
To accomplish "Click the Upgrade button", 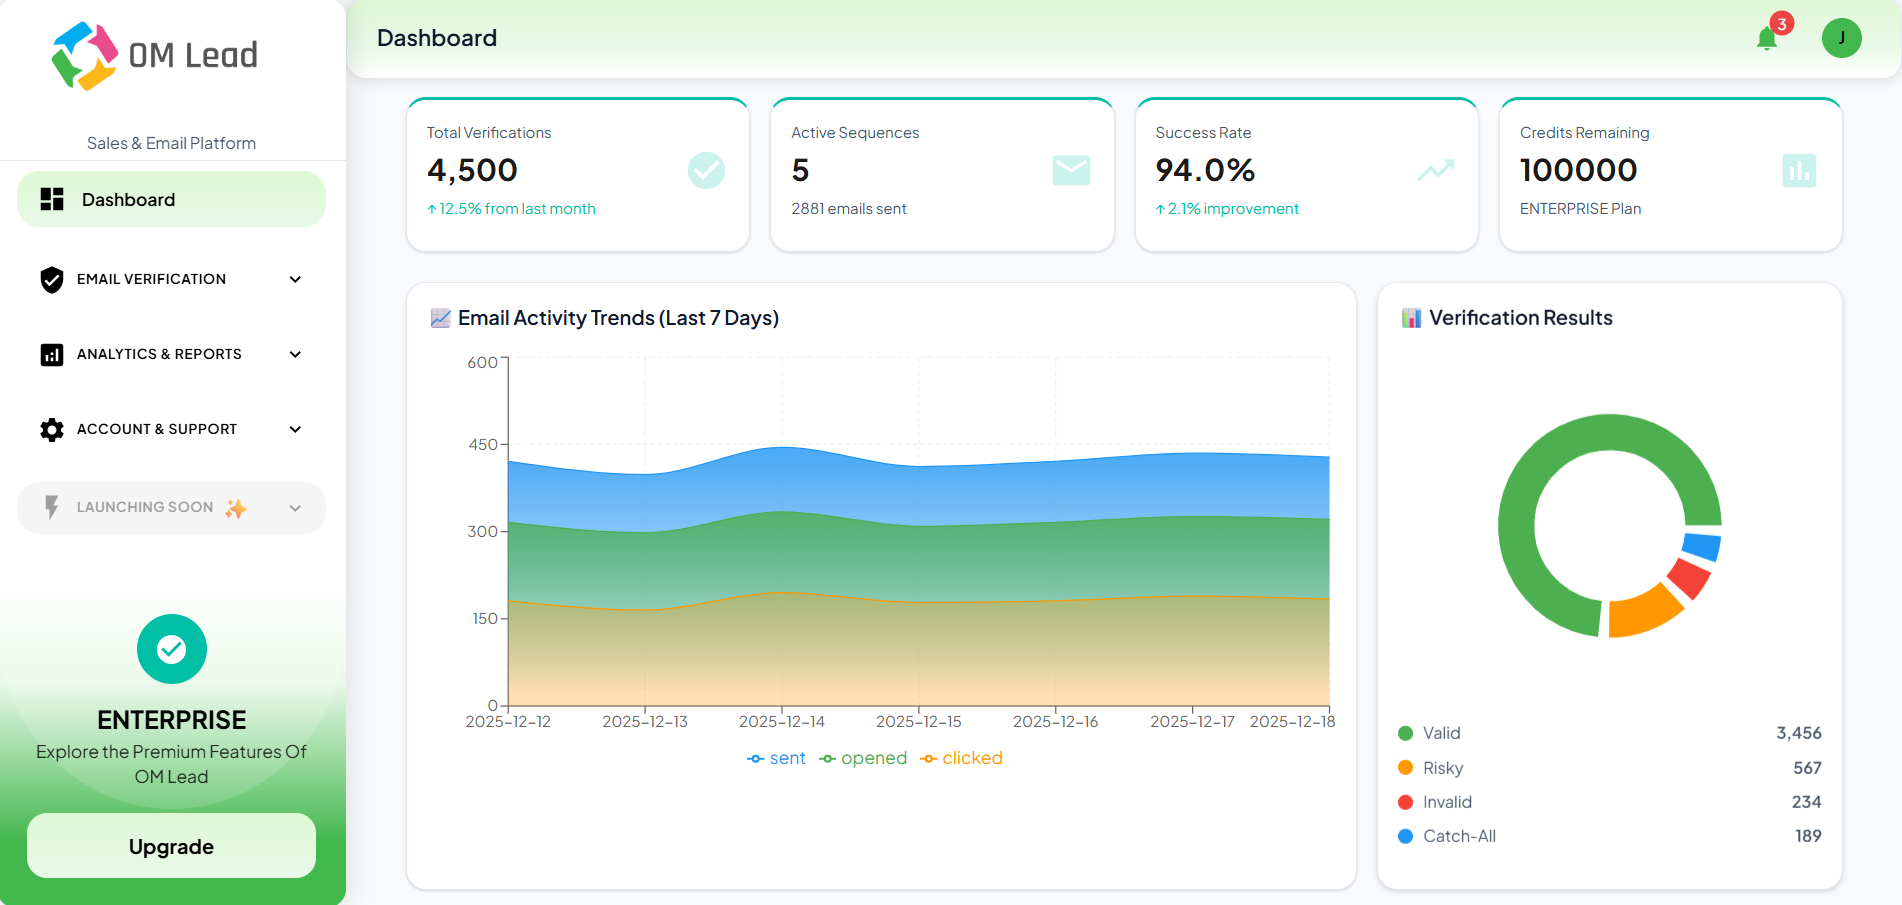I will (170, 845).
